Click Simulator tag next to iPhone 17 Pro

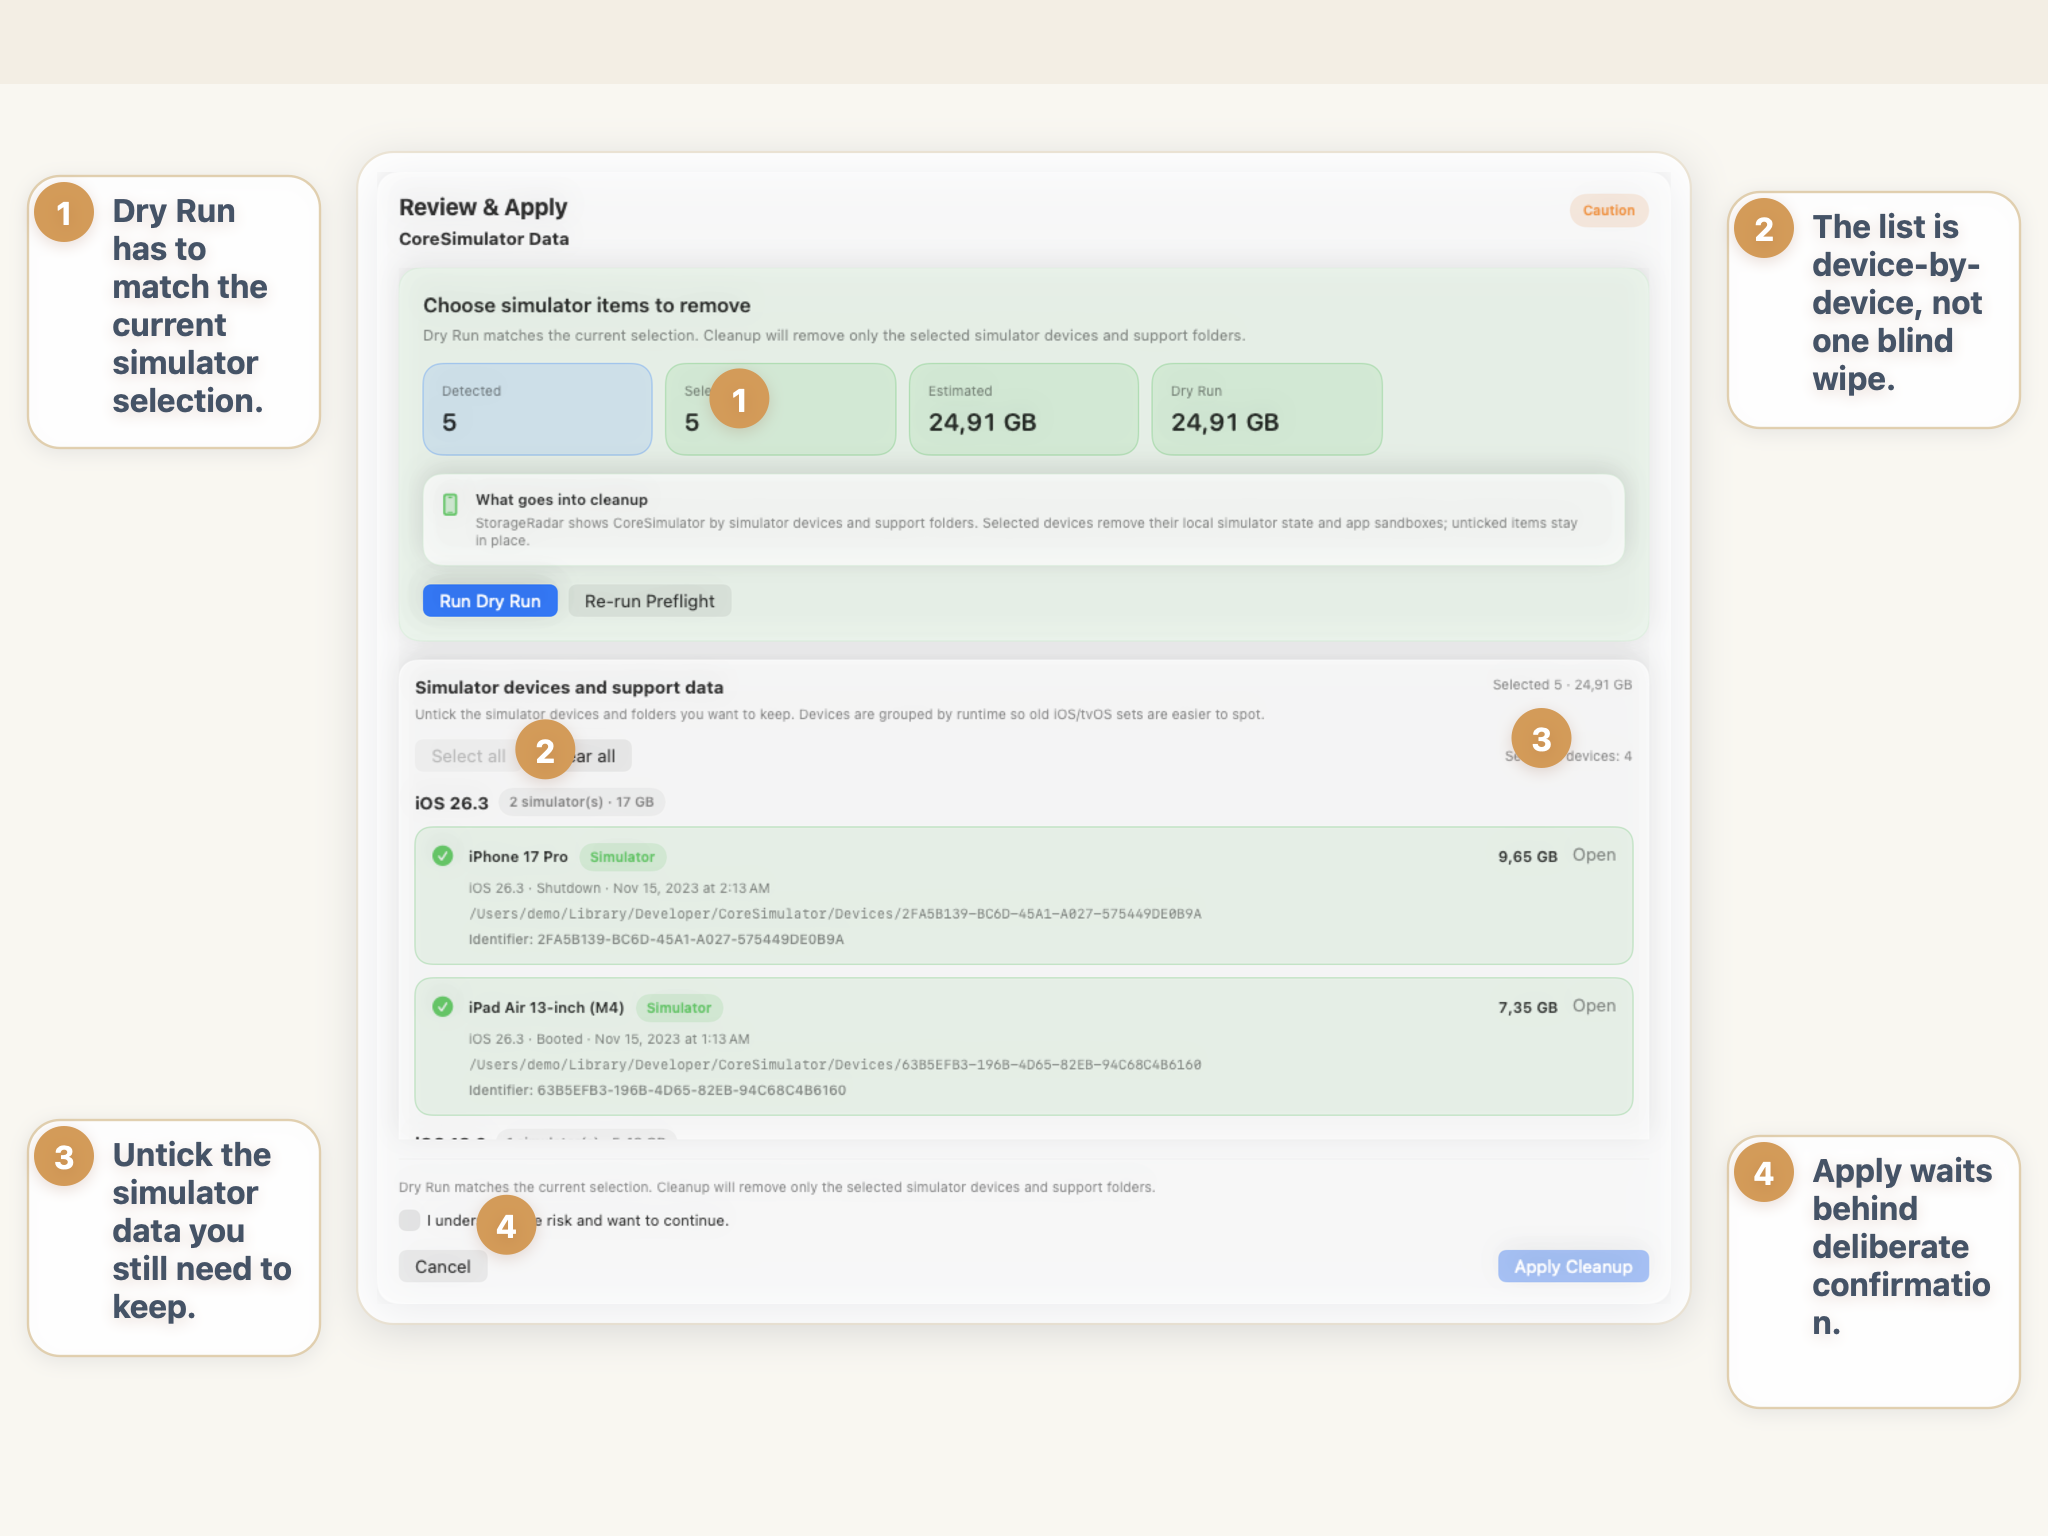[622, 857]
